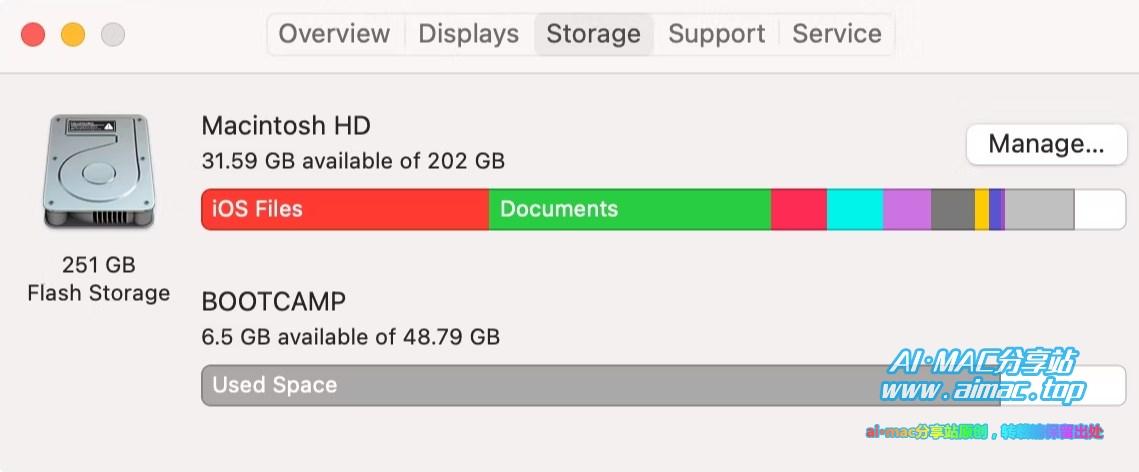This screenshot has height=472, width=1139.
Task: Click the purple storage bar segment
Action: point(907,209)
